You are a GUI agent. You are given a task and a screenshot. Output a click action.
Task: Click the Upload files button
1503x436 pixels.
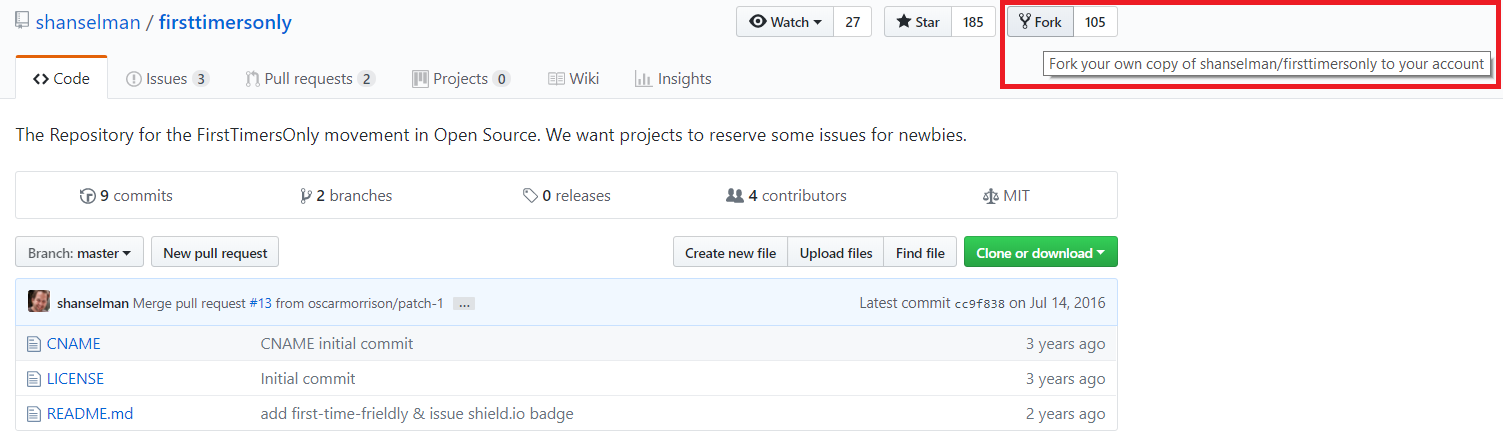tap(836, 253)
